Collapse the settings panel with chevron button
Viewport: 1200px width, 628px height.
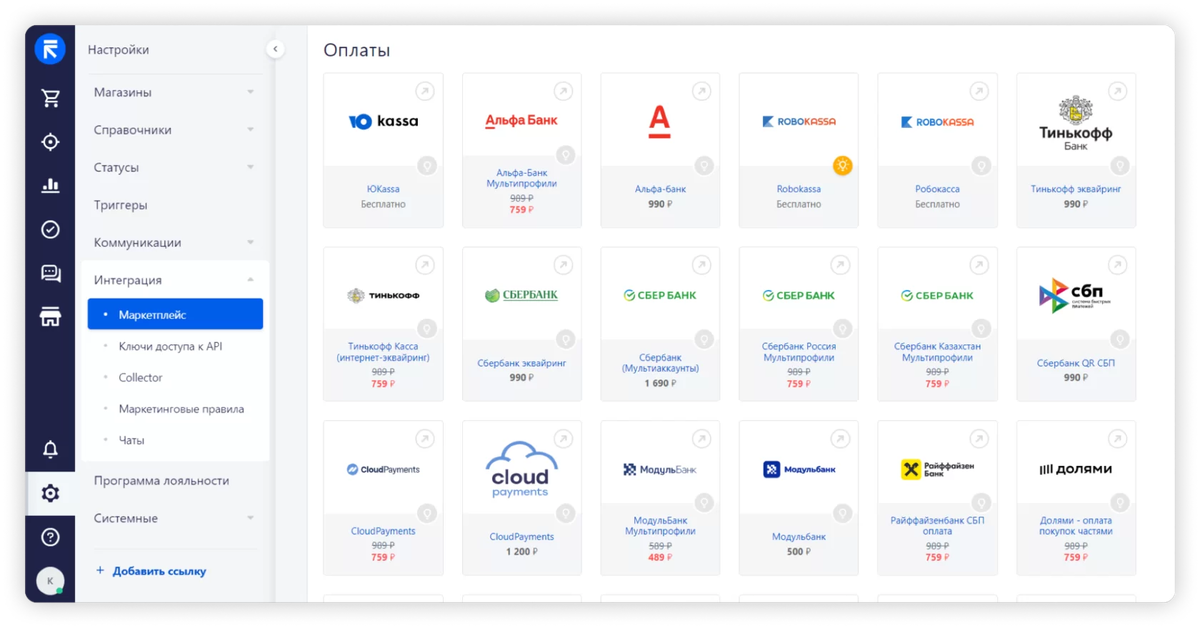(x=275, y=49)
